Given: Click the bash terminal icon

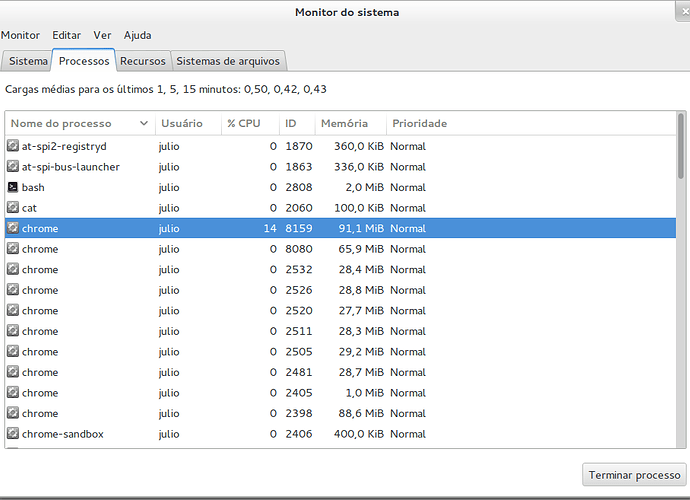Looking at the screenshot, I should [x=13, y=187].
